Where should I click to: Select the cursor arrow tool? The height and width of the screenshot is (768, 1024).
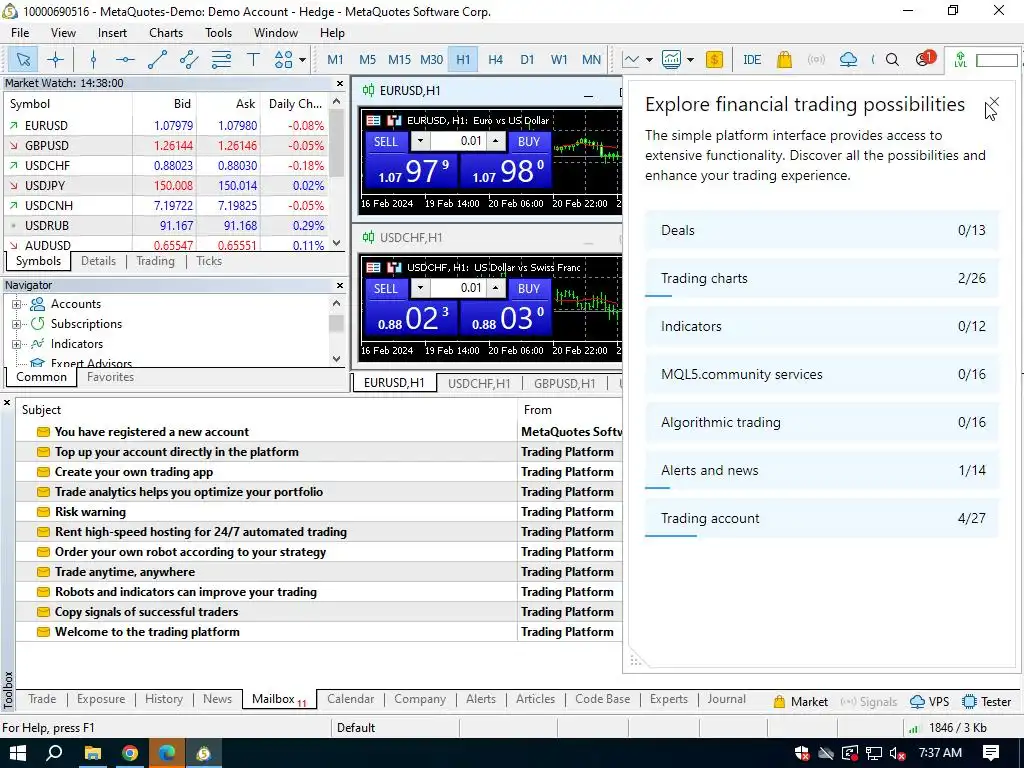(x=23, y=60)
